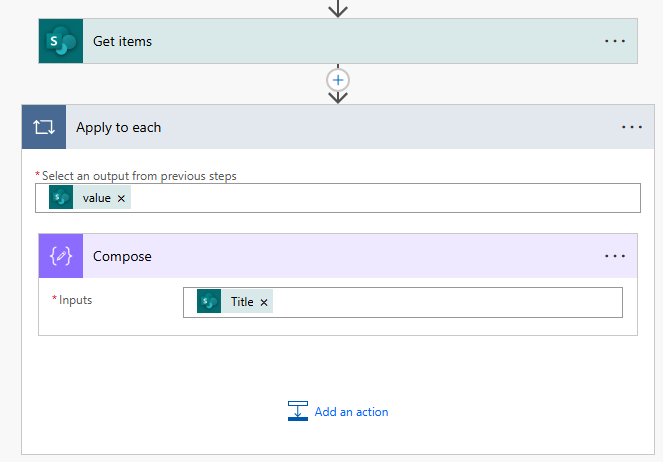Remove the Title token with its X
Image resolution: width=663 pixels, height=462 pixels.
tap(264, 302)
